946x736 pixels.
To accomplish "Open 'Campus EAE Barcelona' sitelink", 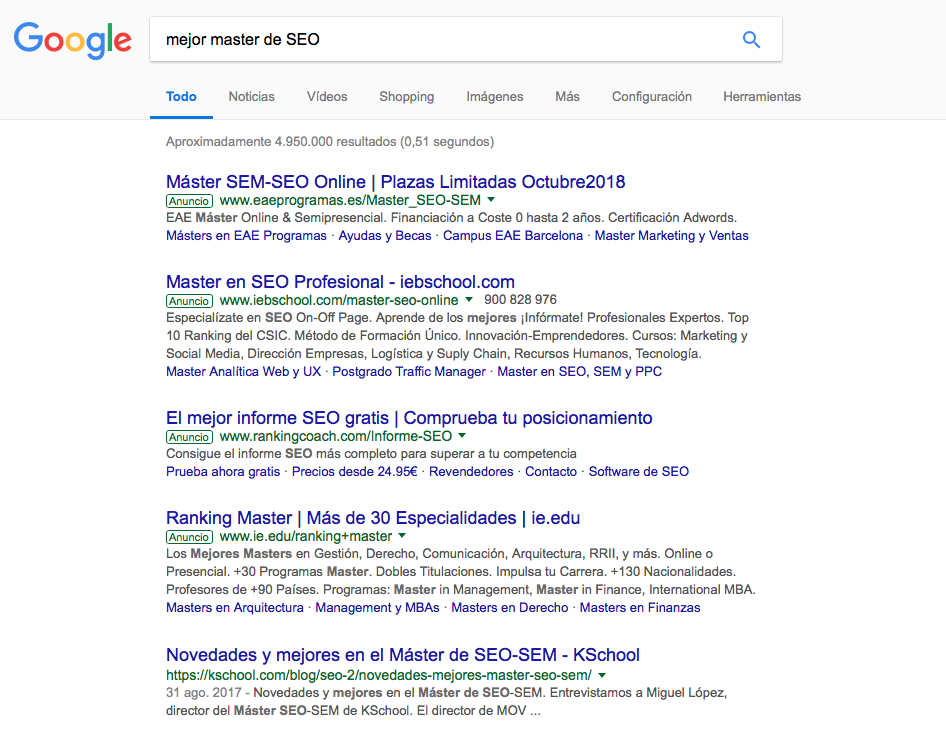I will pos(513,236).
